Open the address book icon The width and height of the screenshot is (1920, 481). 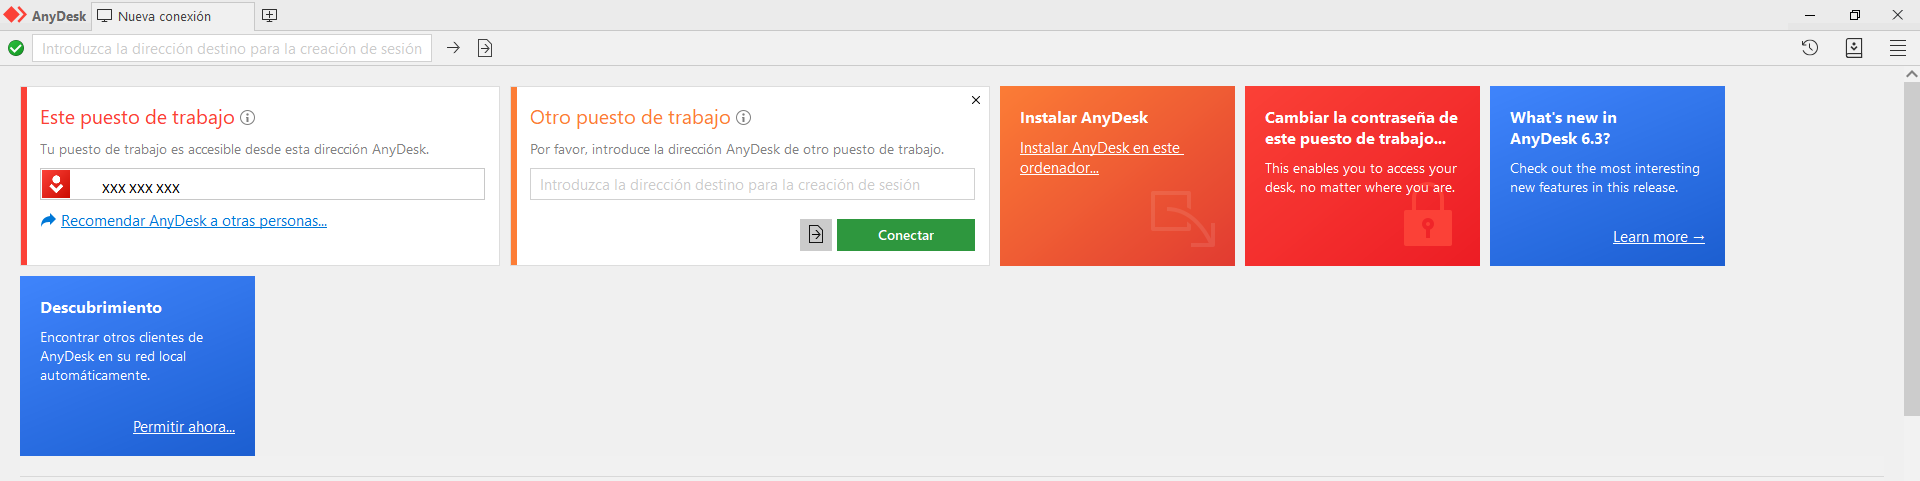coord(1853,48)
